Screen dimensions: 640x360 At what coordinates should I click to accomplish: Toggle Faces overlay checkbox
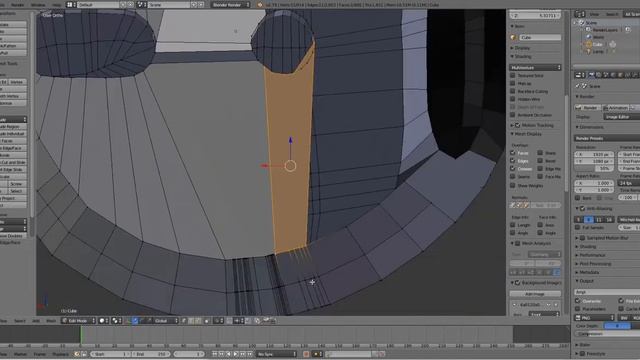click(513, 153)
